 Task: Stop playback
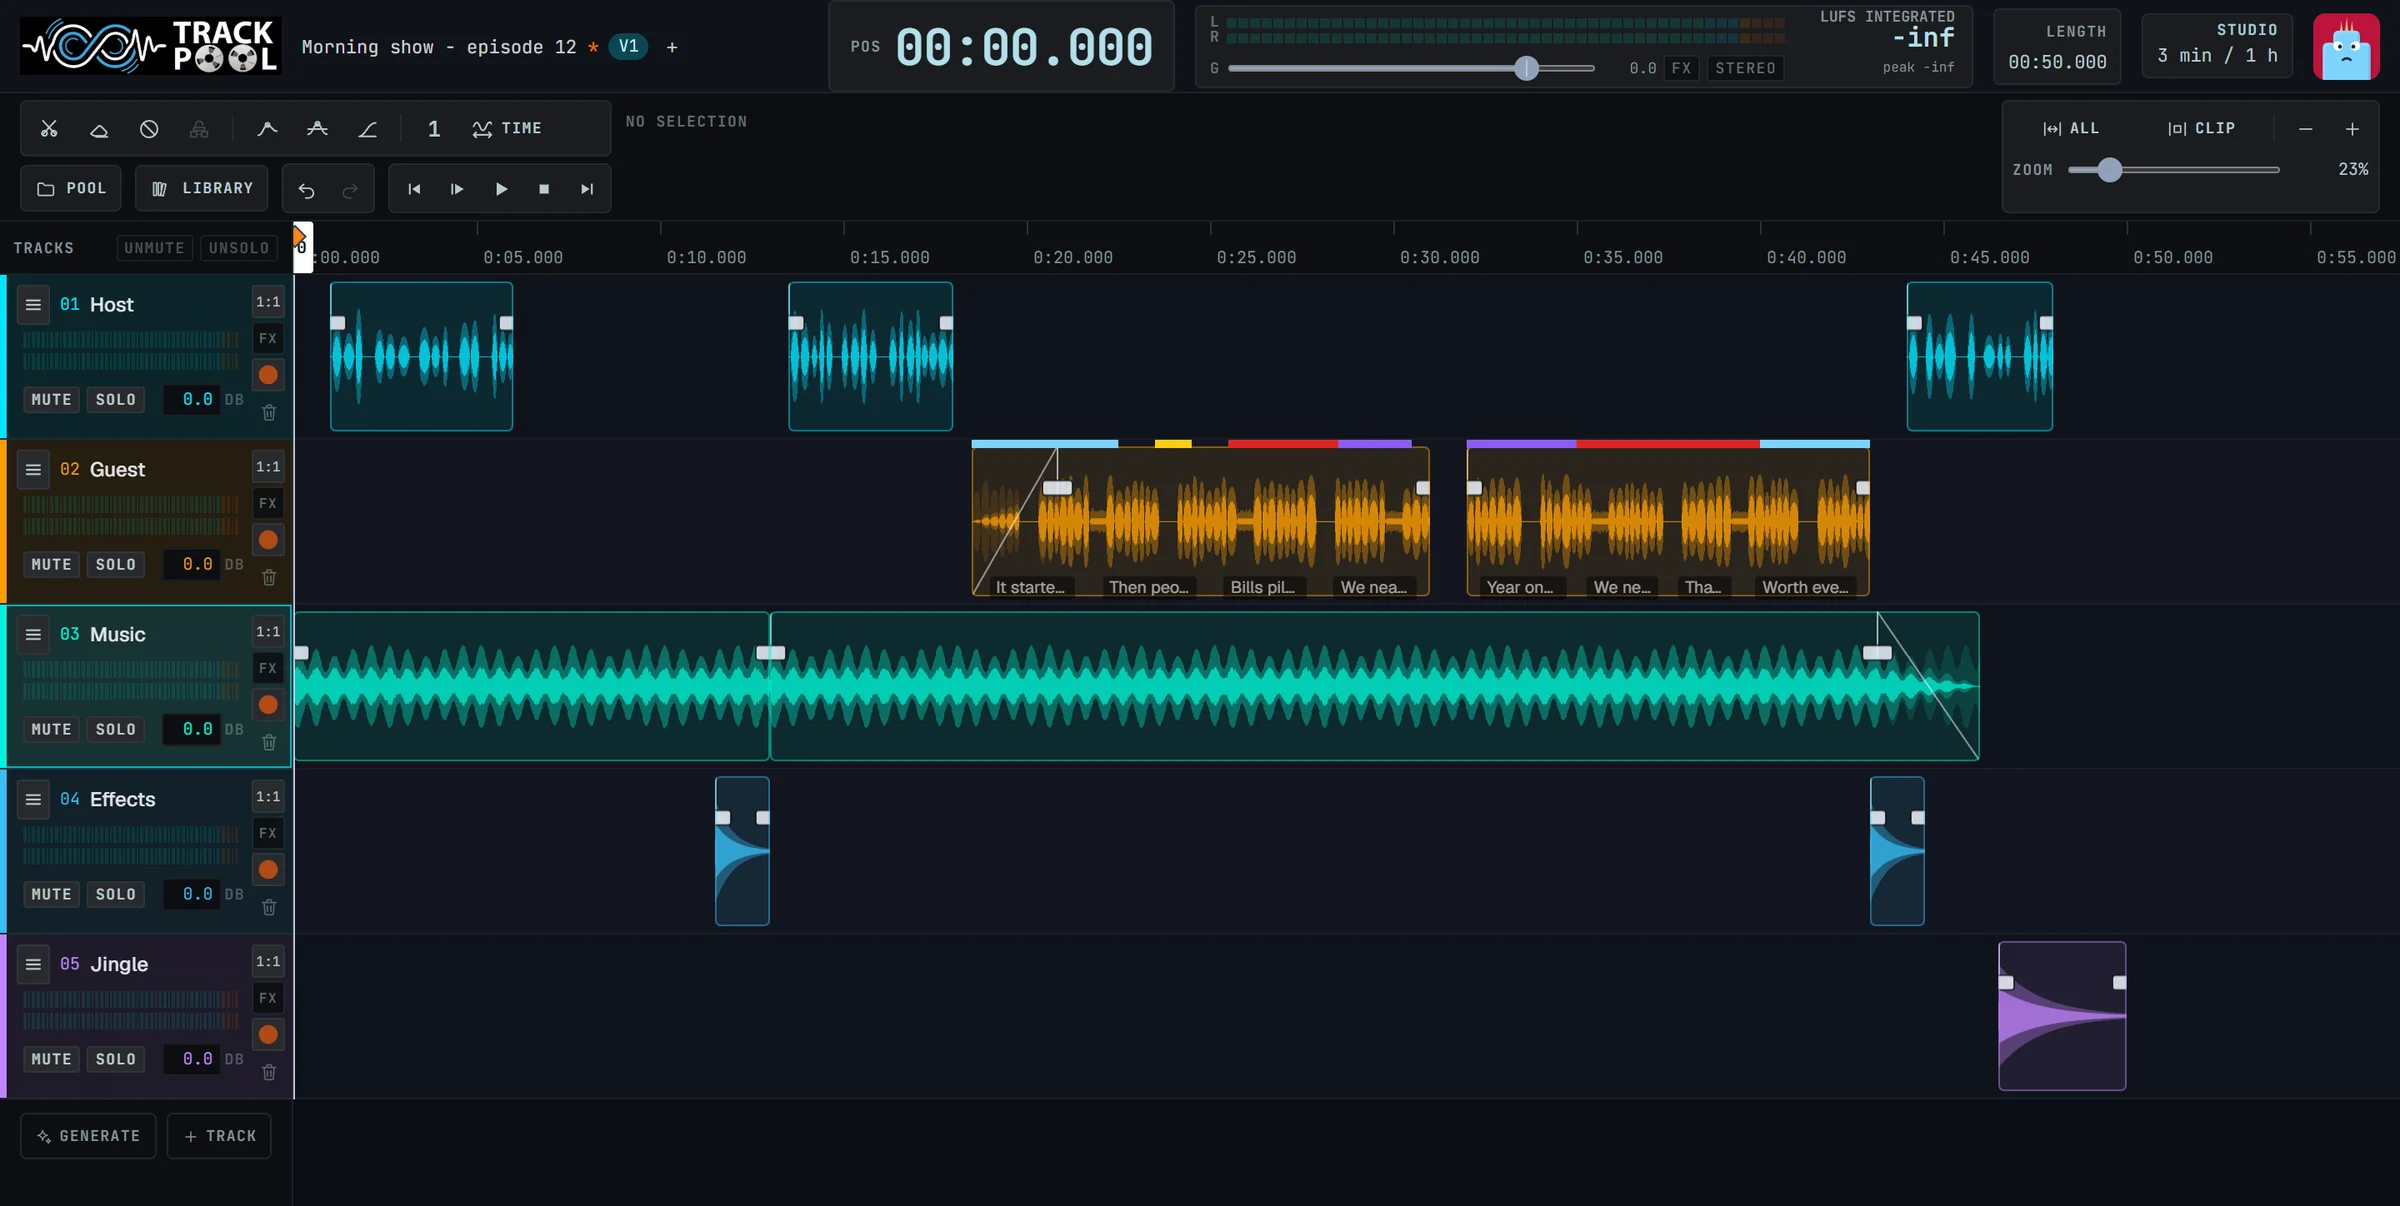544,189
